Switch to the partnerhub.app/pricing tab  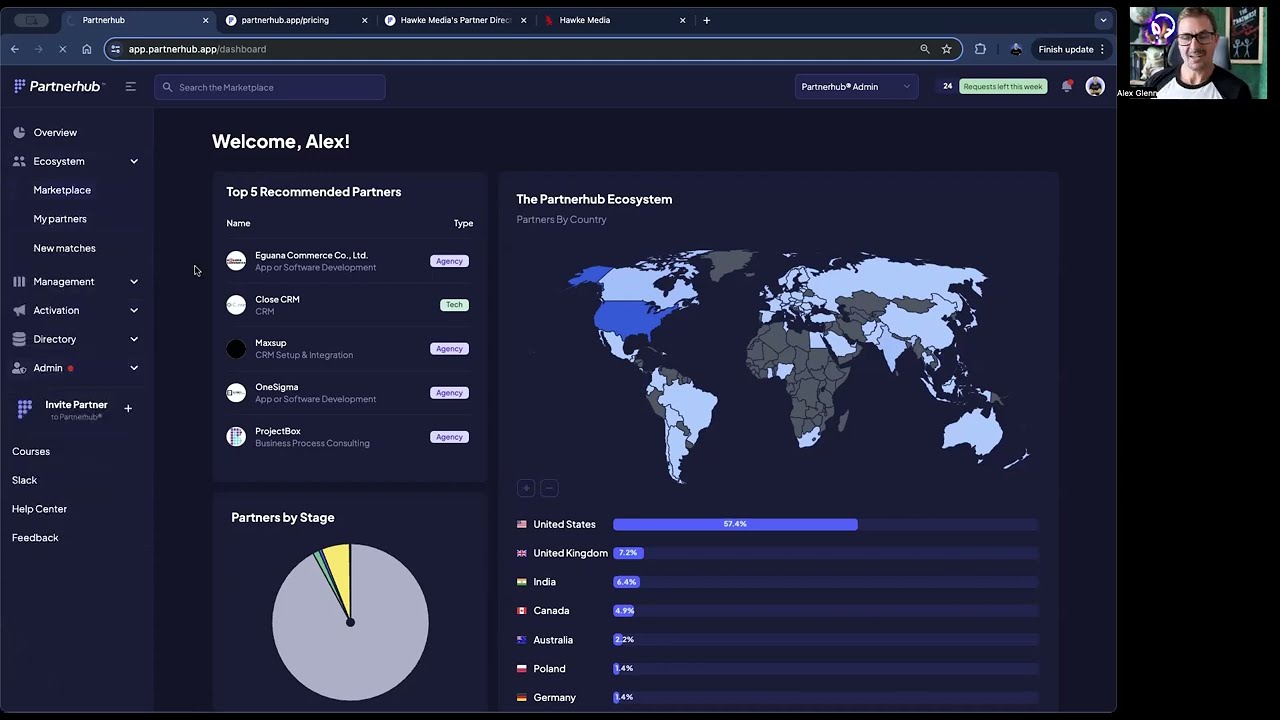tap(297, 20)
